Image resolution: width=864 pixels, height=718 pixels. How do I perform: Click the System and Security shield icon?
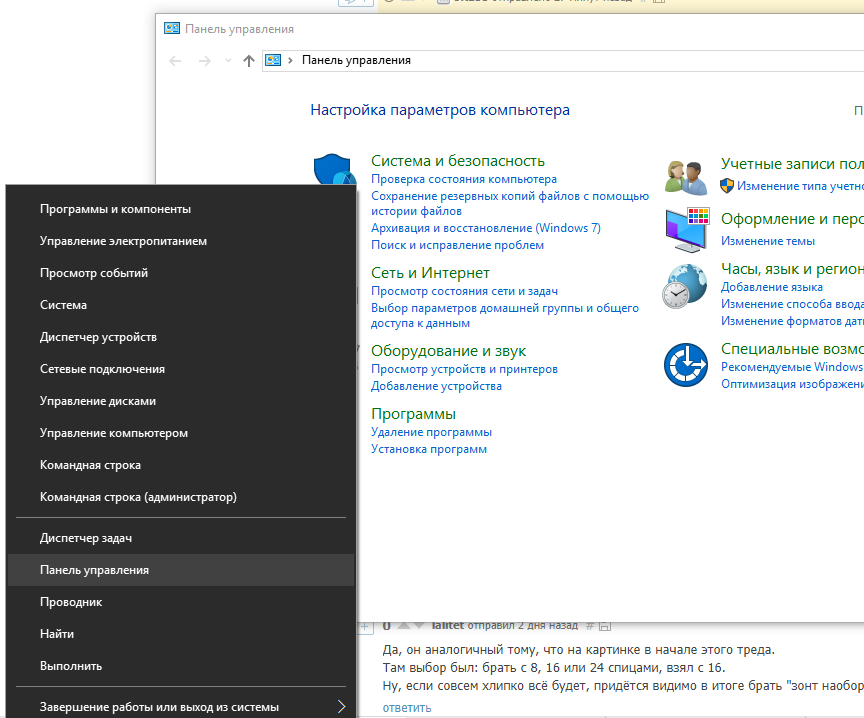[334, 170]
